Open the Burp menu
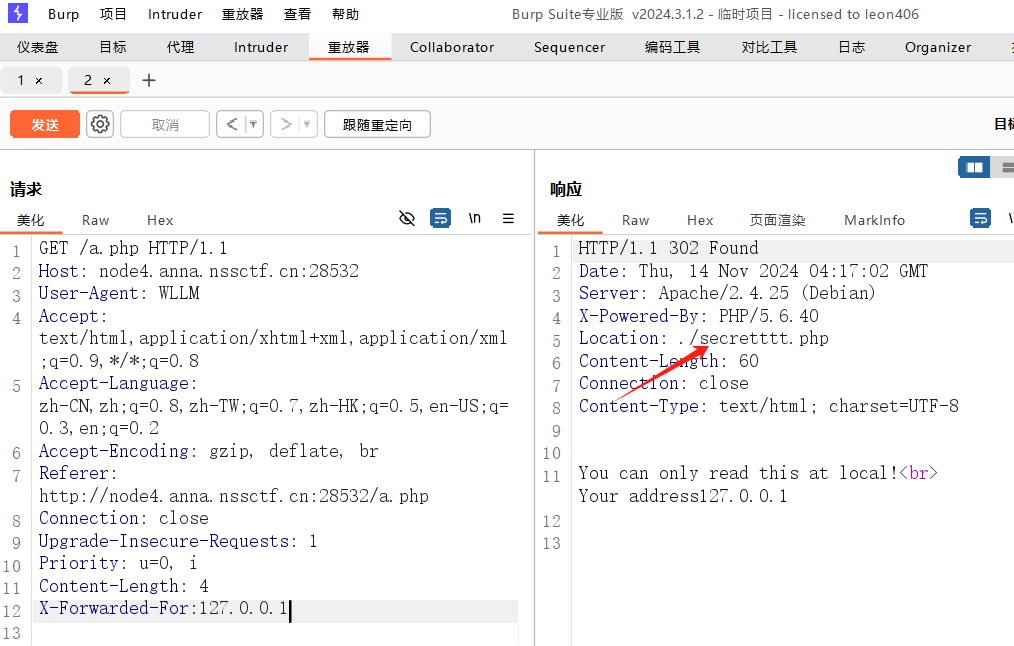This screenshot has height=646, width=1014. pos(63,14)
